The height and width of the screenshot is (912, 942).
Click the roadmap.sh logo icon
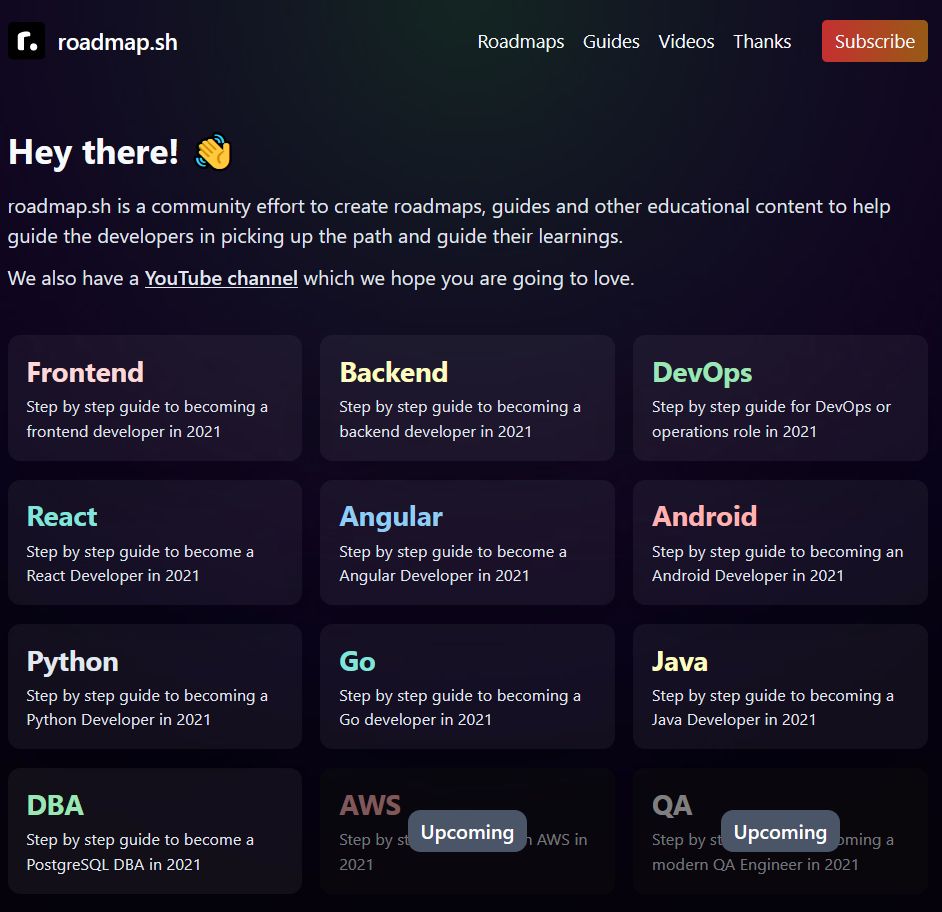[26, 41]
